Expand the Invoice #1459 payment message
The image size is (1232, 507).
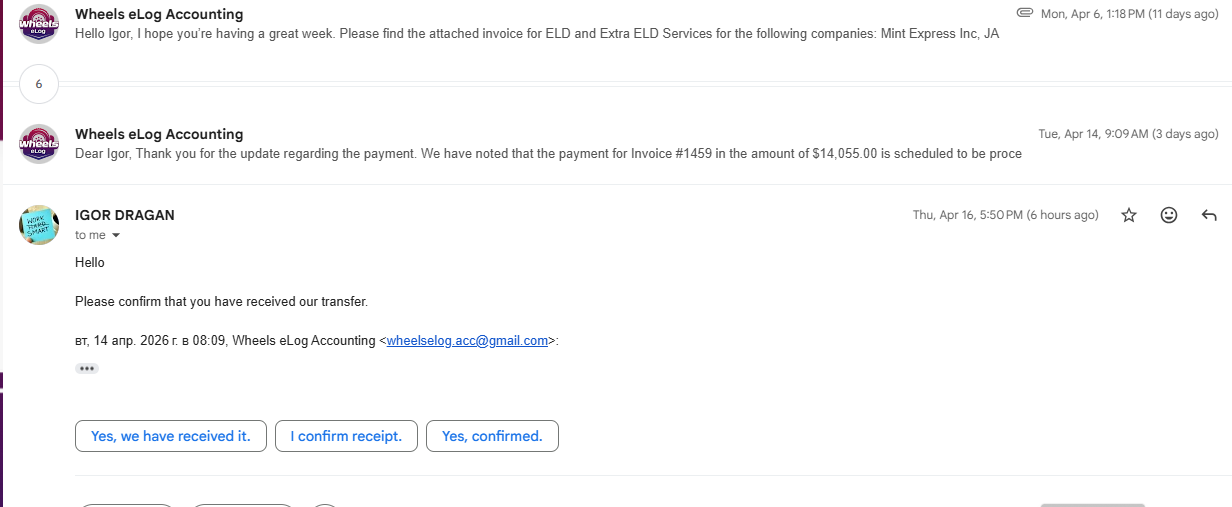pyautogui.click(x=548, y=154)
